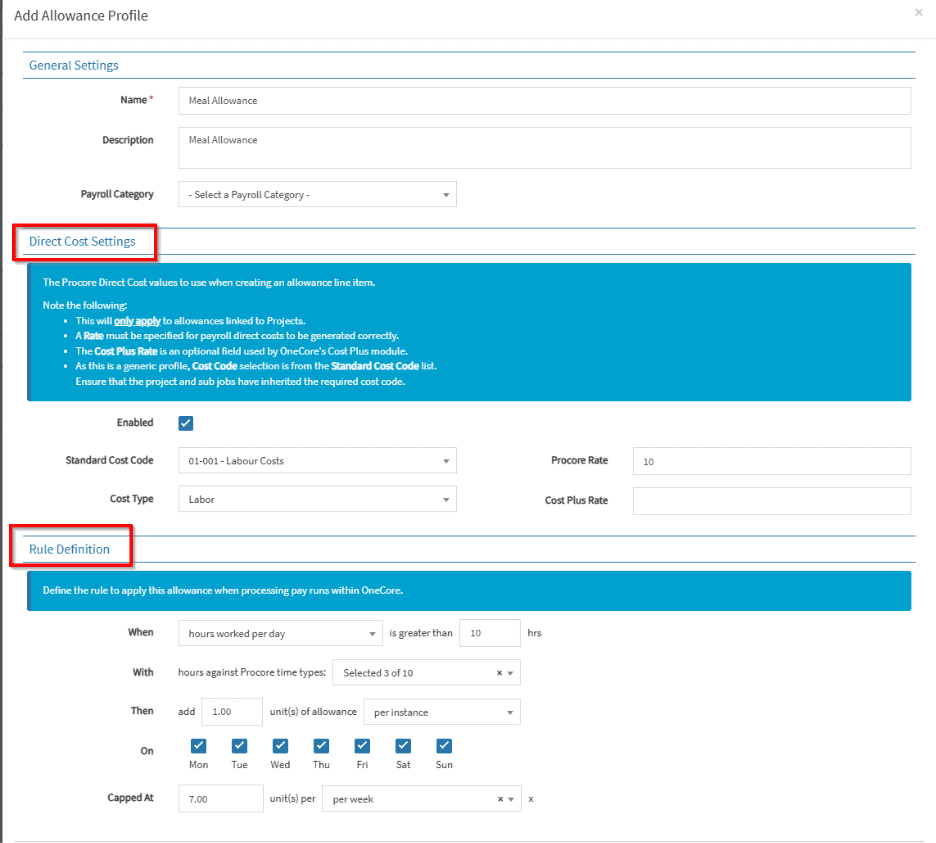Viewport: 936px width, 843px height.
Task: Toggle the Direct Cost Enabled checkbox
Action: (x=186, y=423)
